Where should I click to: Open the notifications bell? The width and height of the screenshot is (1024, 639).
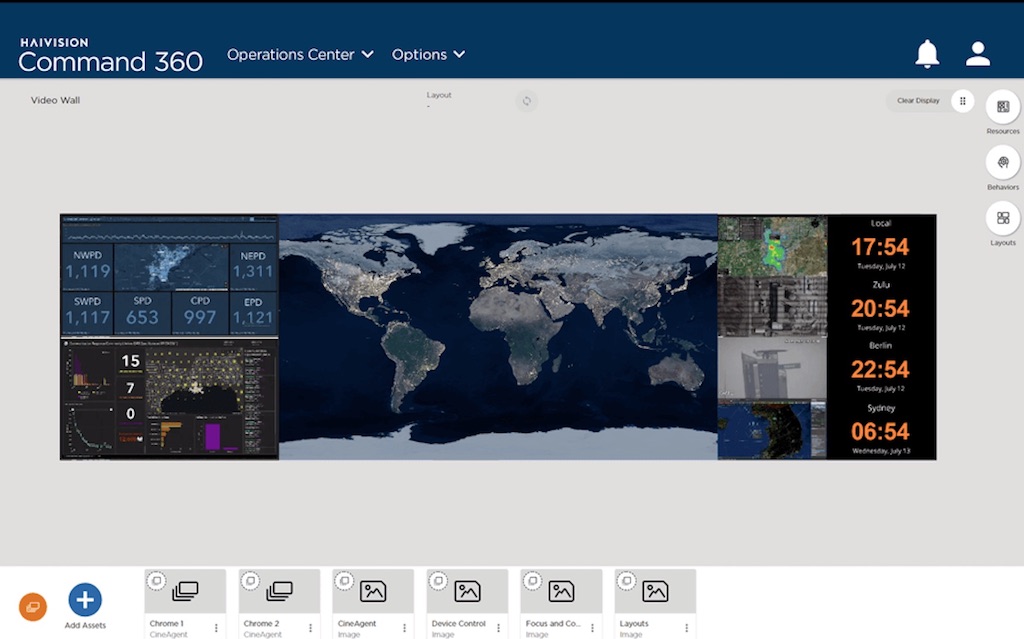coord(927,54)
